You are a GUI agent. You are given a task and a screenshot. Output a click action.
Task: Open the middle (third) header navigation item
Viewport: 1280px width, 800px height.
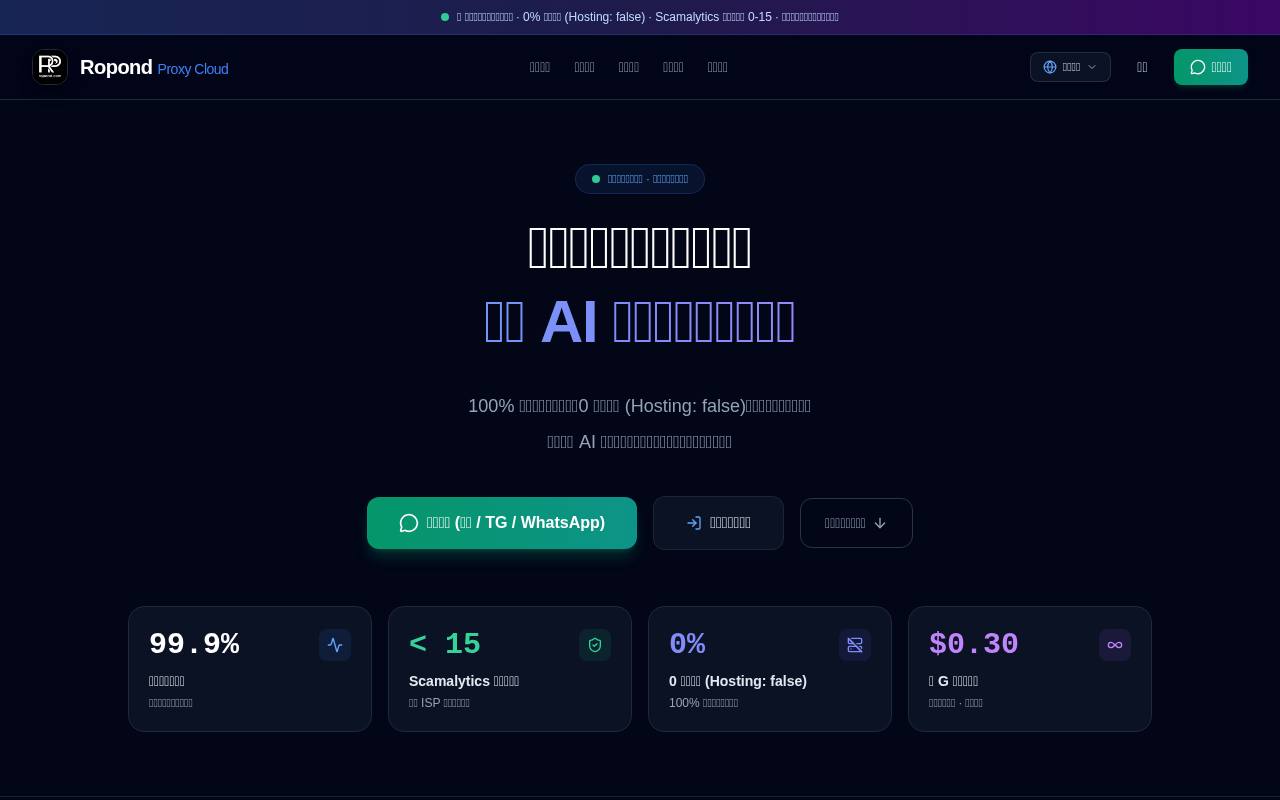[x=629, y=67]
